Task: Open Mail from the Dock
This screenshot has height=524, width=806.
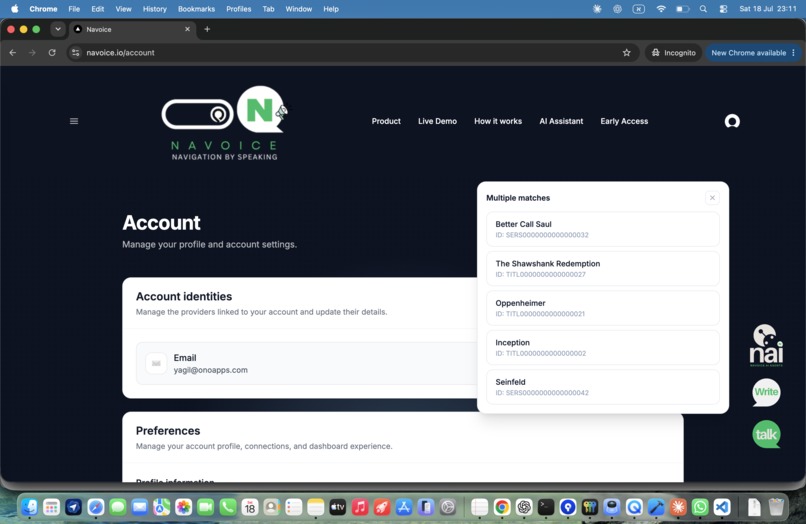Action: pos(140,508)
